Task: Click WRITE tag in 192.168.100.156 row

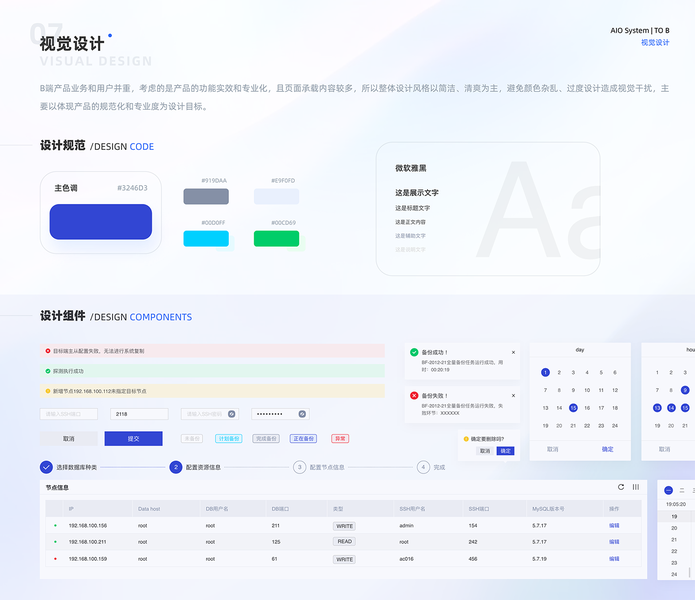Action: pos(344,526)
